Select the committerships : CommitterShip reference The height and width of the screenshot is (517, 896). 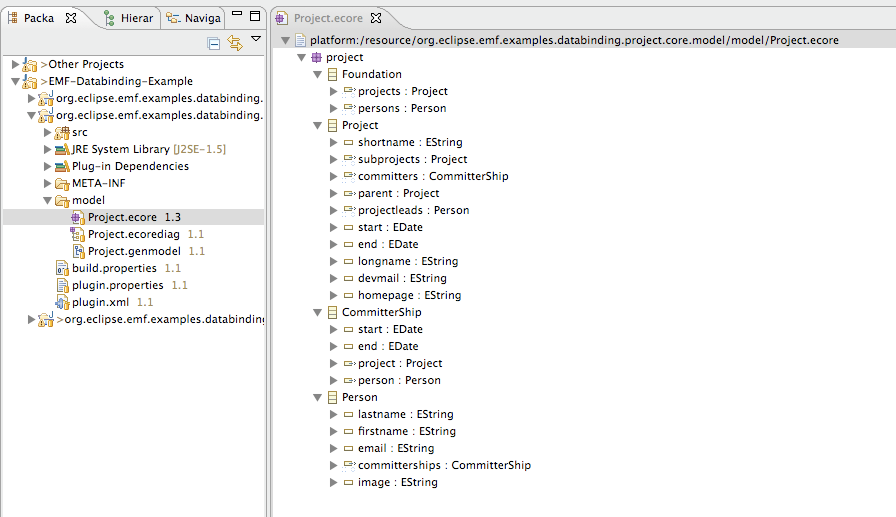coord(443,465)
